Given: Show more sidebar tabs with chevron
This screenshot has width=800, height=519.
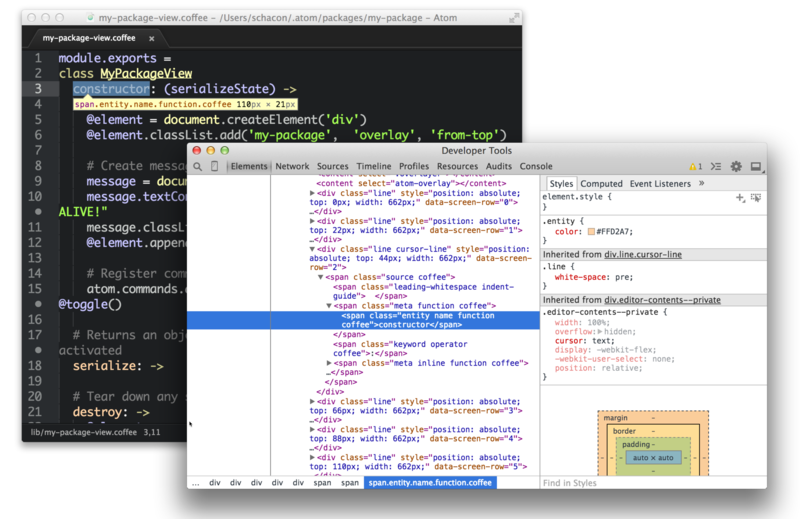Looking at the screenshot, I should pos(701,184).
